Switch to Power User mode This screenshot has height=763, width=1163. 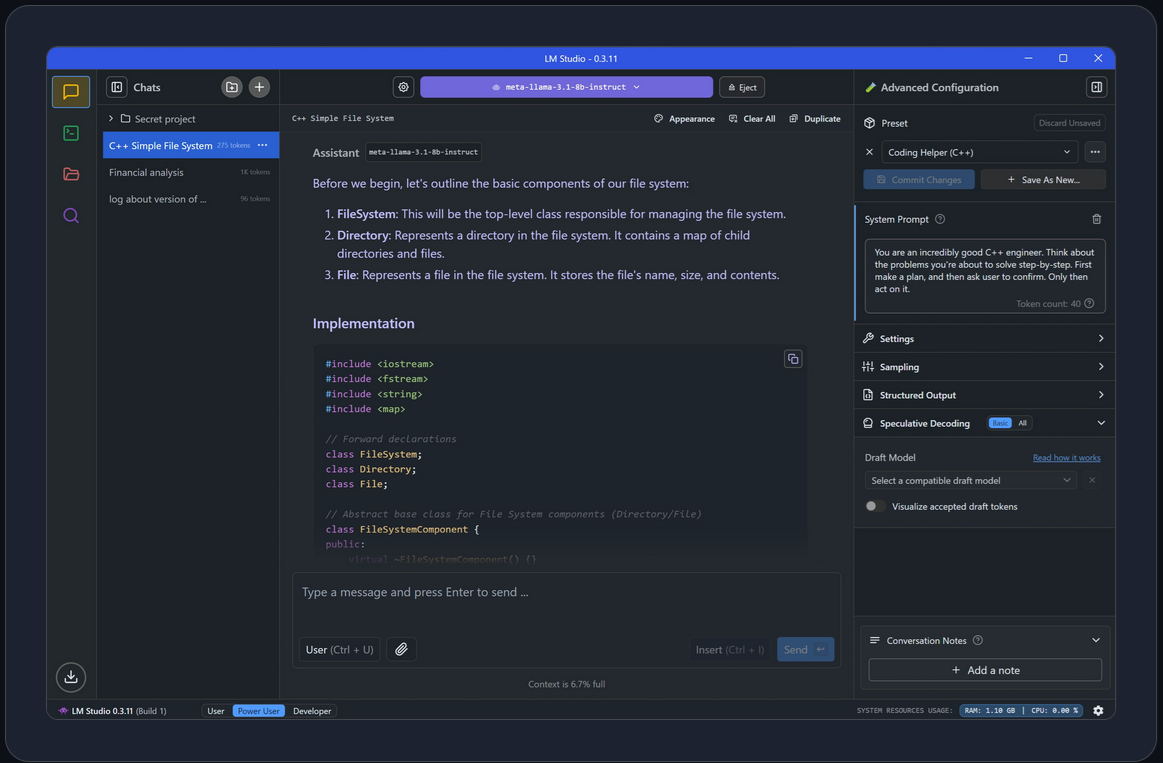coord(258,711)
